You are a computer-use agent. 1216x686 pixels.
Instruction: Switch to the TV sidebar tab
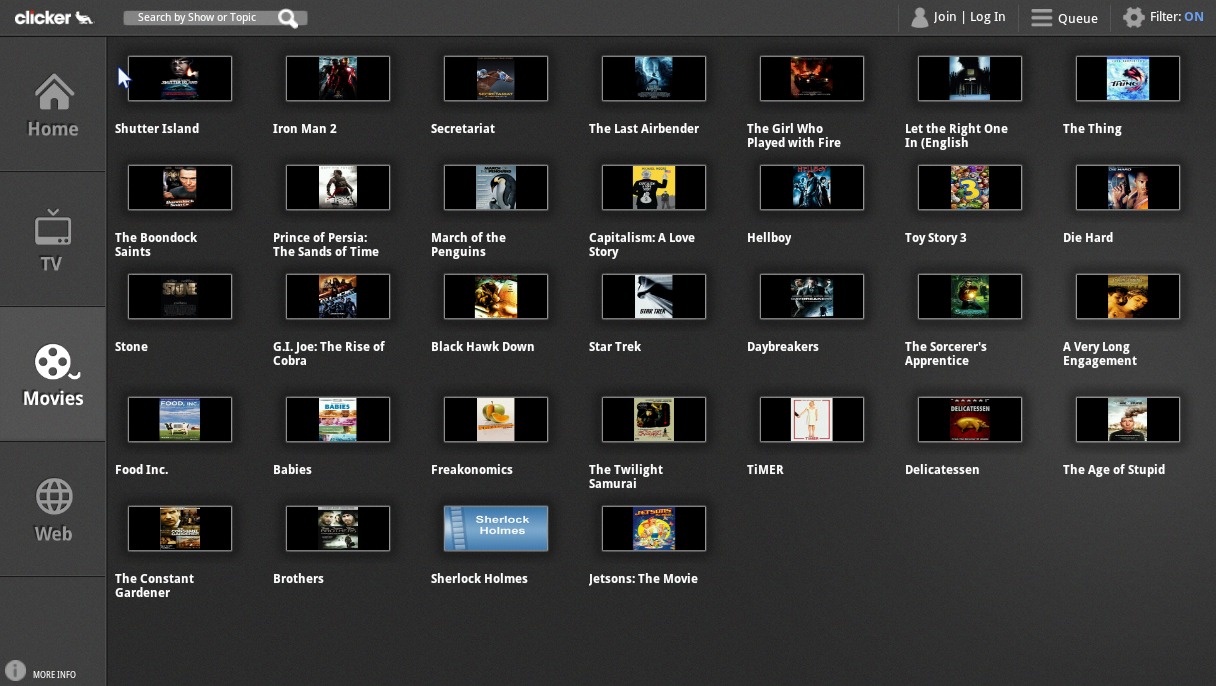click(x=53, y=239)
